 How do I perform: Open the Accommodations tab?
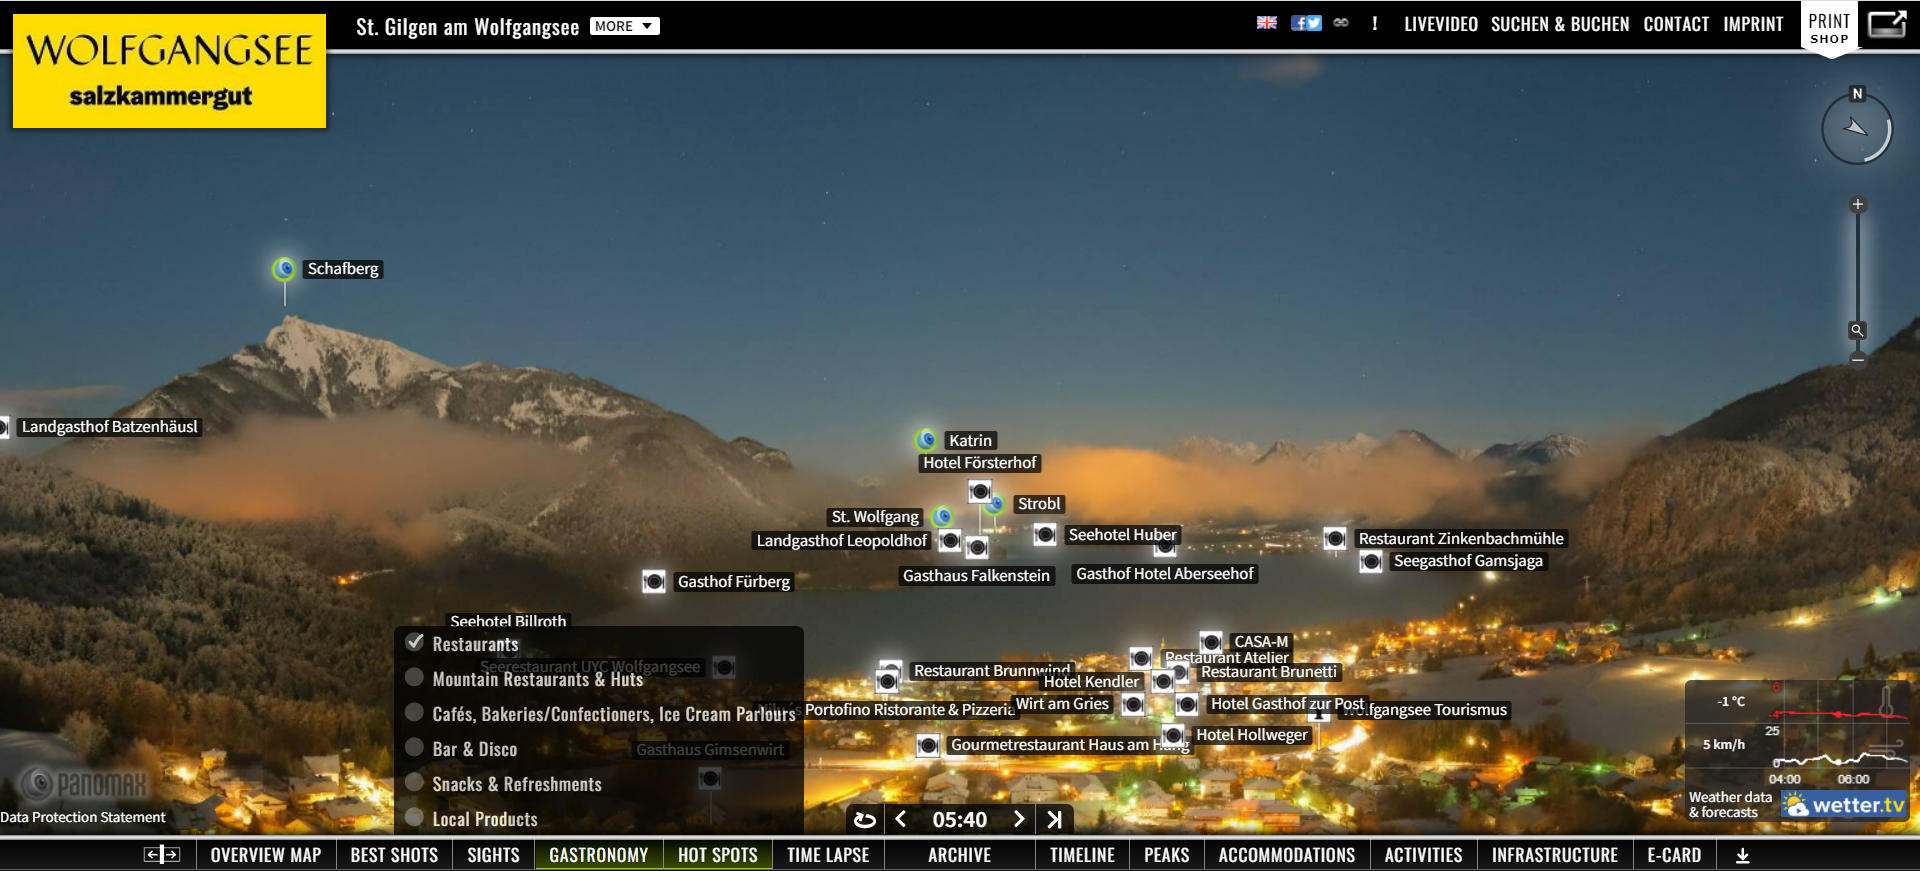[x=1287, y=855]
